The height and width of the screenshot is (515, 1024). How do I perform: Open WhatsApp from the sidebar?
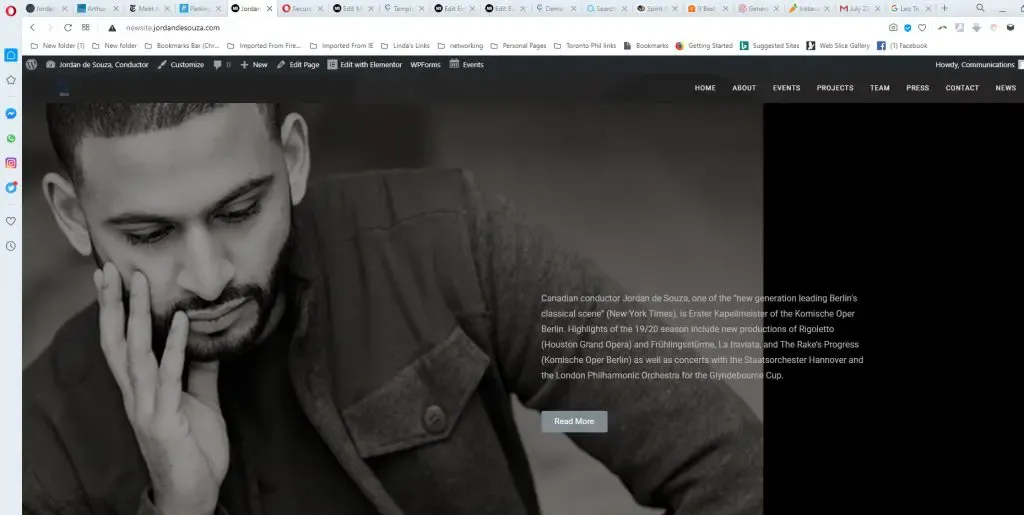pyautogui.click(x=11, y=139)
